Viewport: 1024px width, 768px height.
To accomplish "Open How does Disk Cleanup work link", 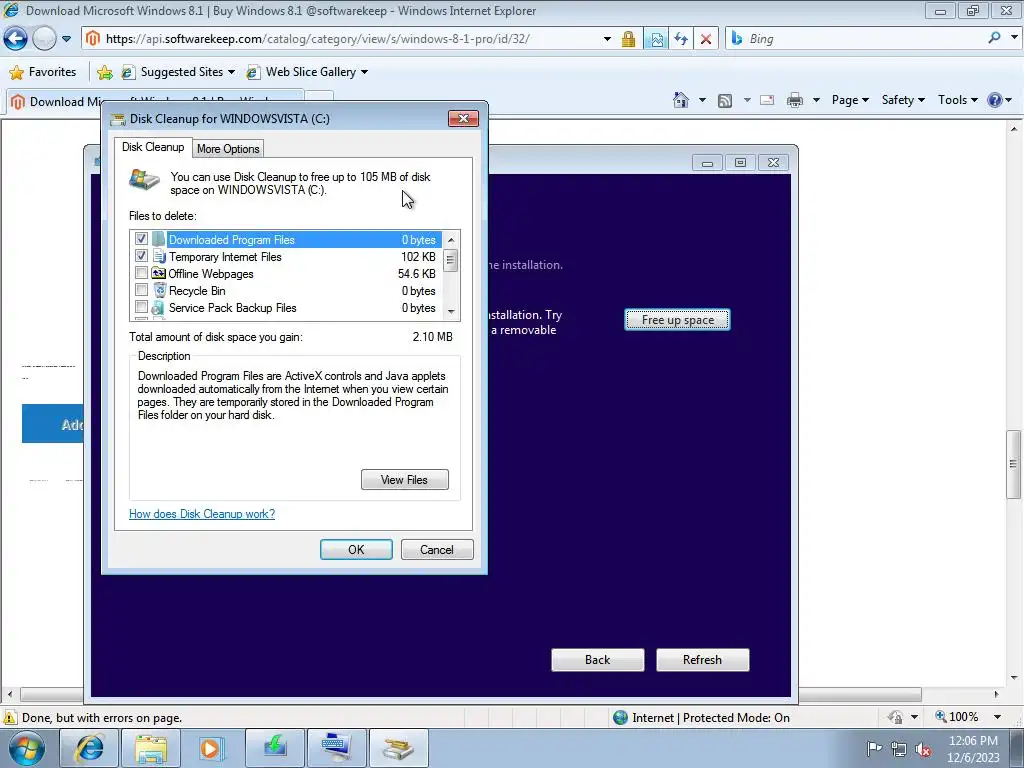I will coord(202,514).
